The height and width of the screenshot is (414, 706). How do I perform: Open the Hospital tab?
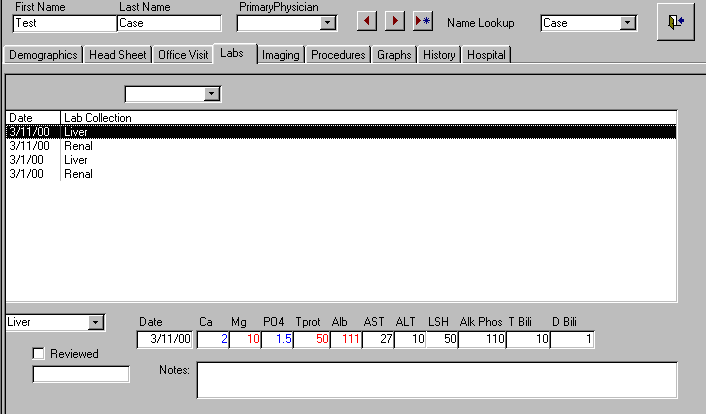(486, 55)
